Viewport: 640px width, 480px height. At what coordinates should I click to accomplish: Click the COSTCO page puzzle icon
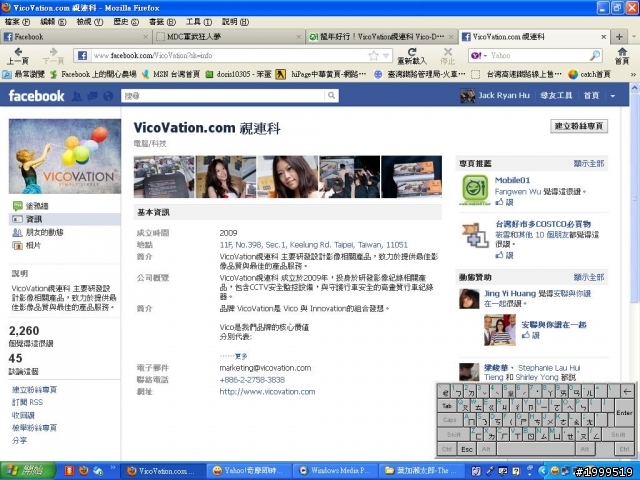click(x=475, y=235)
